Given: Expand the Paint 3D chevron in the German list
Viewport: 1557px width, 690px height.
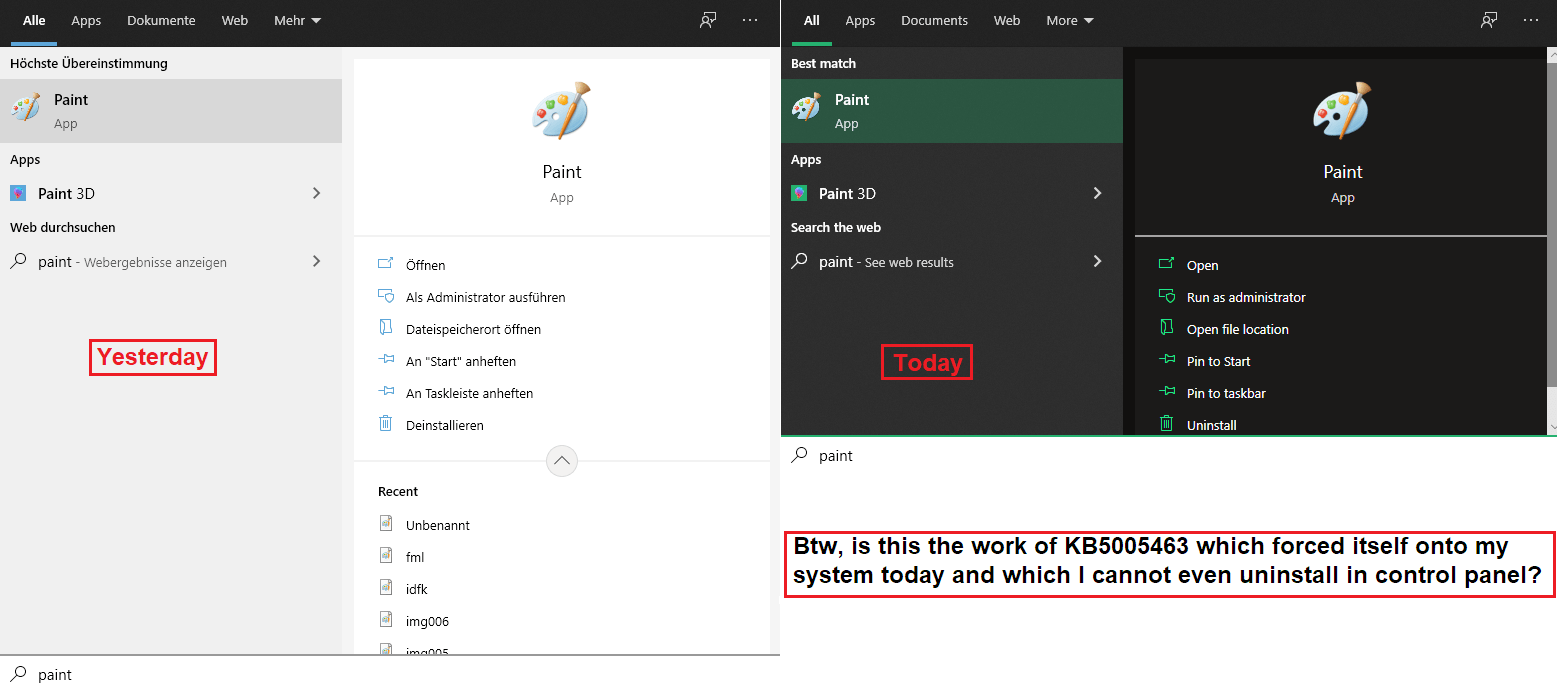Looking at the screenshot, I should [x=316, y=193].
